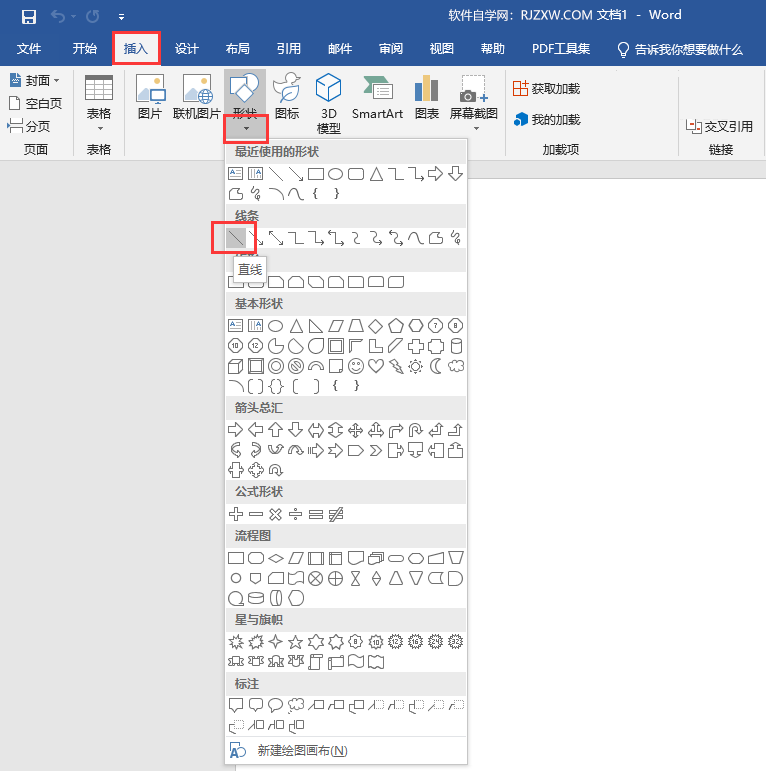766x771 pixels.
Task: Insert a 分页 page break
Action: click(29, 126)
